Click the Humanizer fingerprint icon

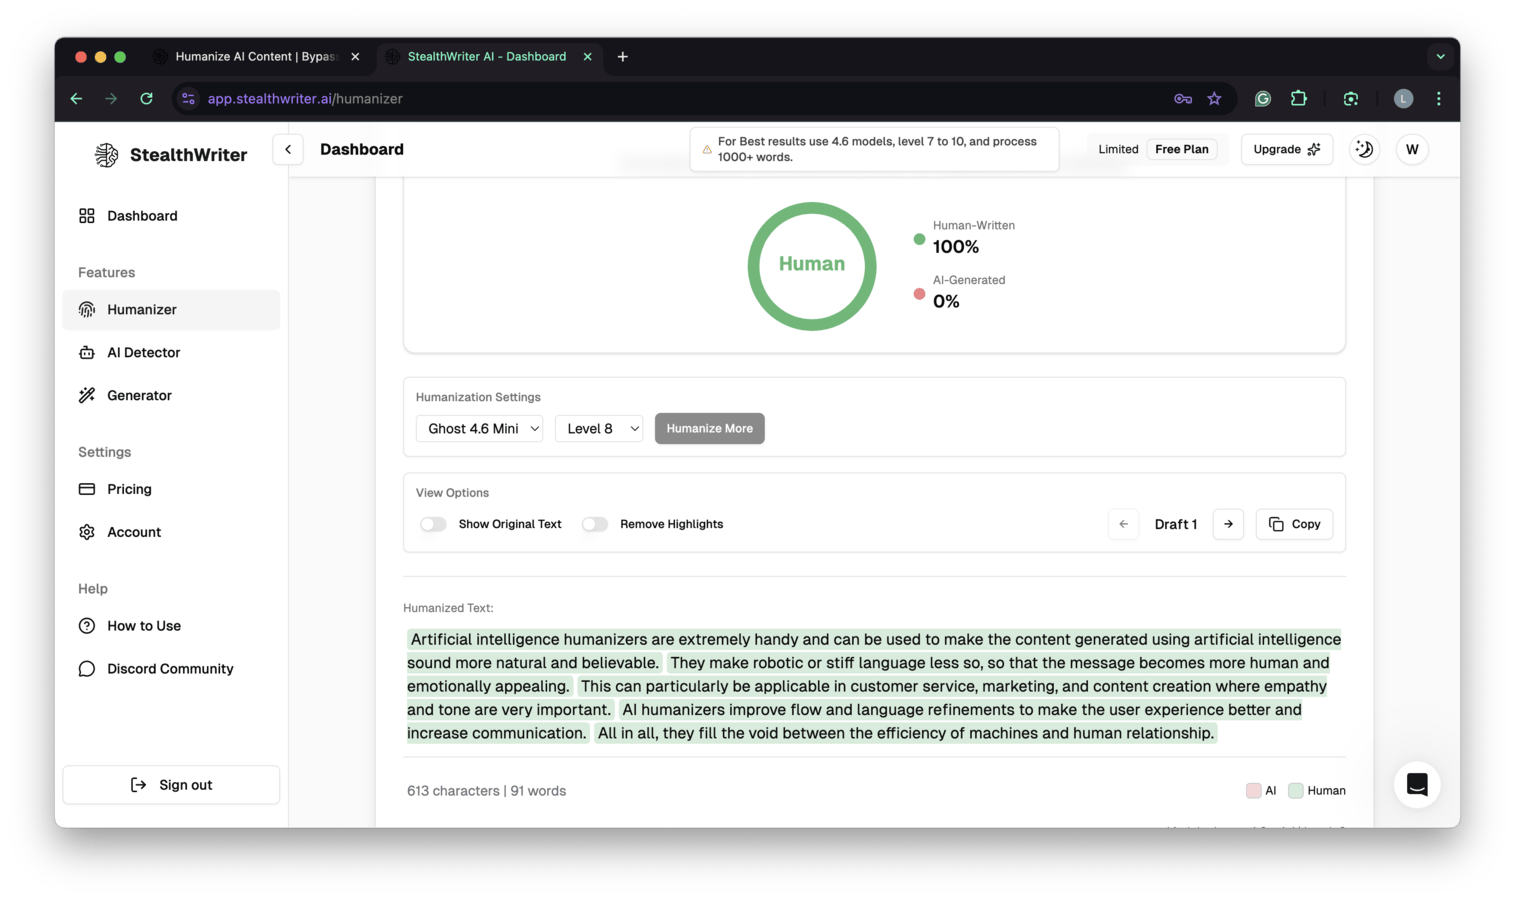87,310
